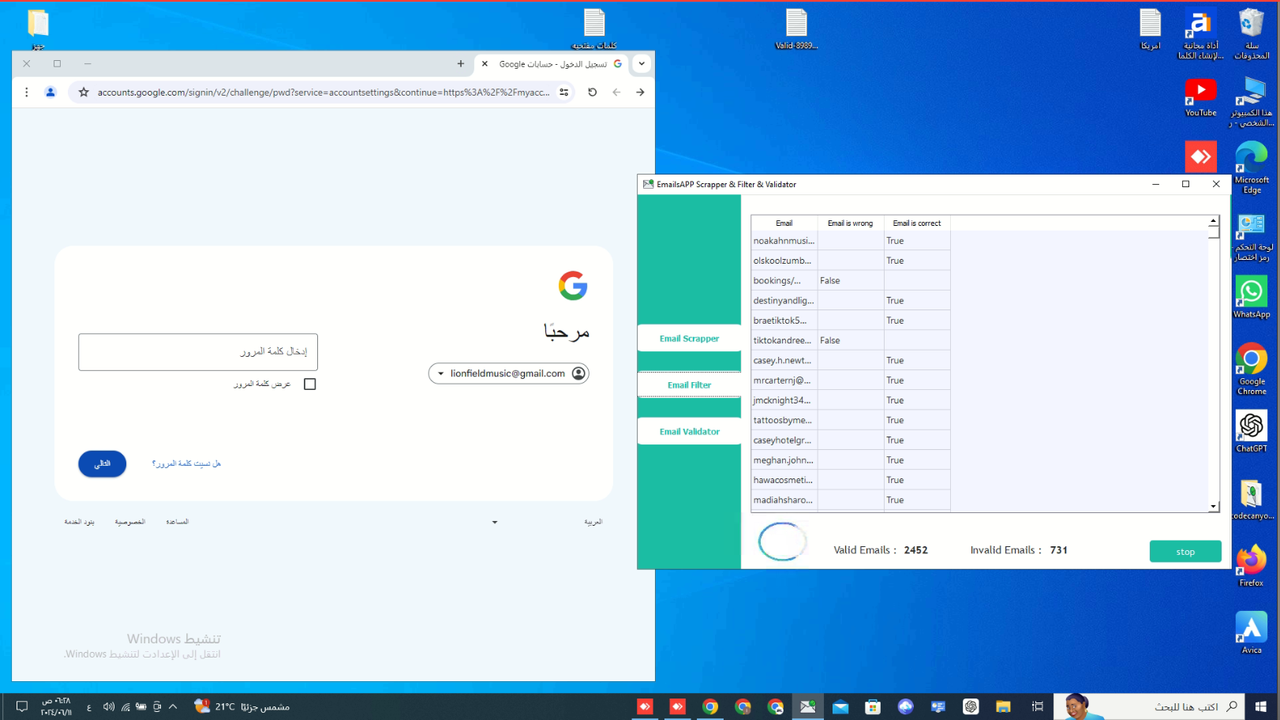Image resolution: width=1280 pixels, height=720 pixels.
Task: Open the YouTube desktop shortcut
Action: (1201, 98)
